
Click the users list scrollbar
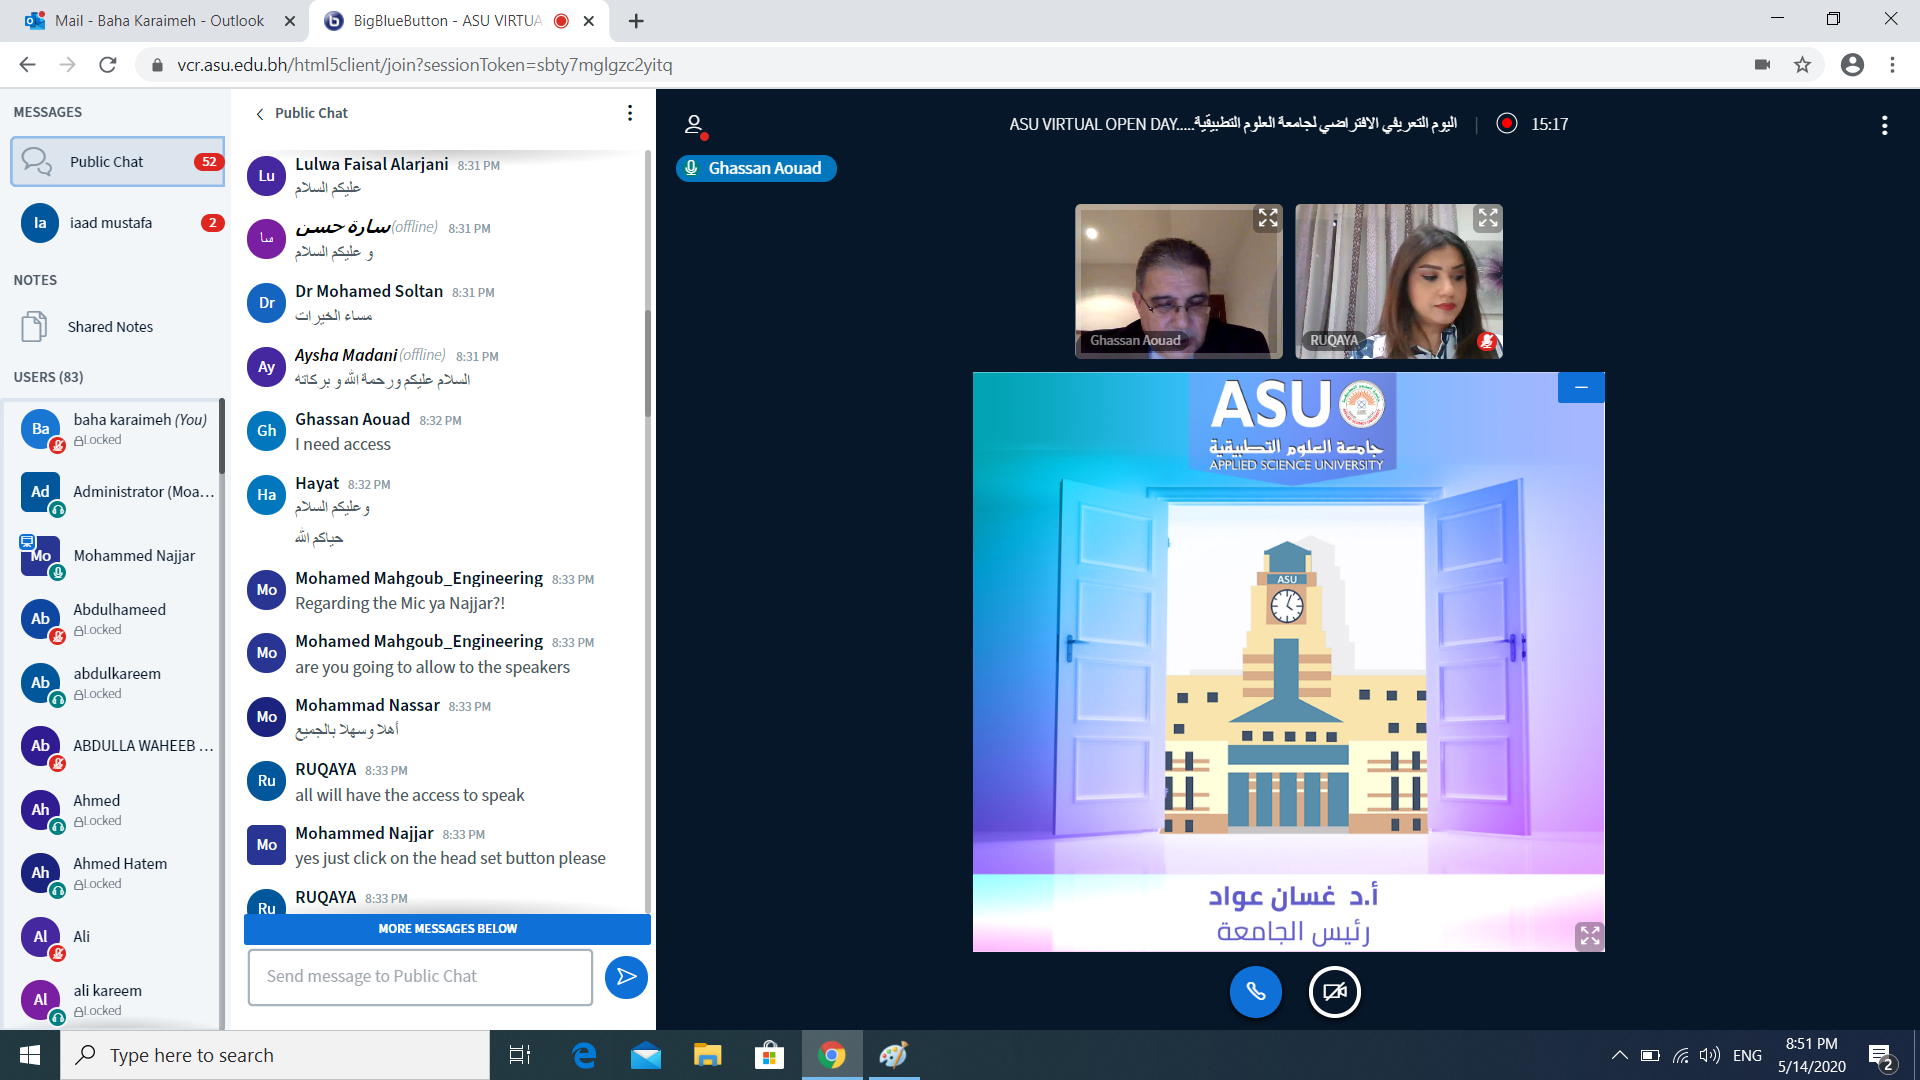(222, 435)
